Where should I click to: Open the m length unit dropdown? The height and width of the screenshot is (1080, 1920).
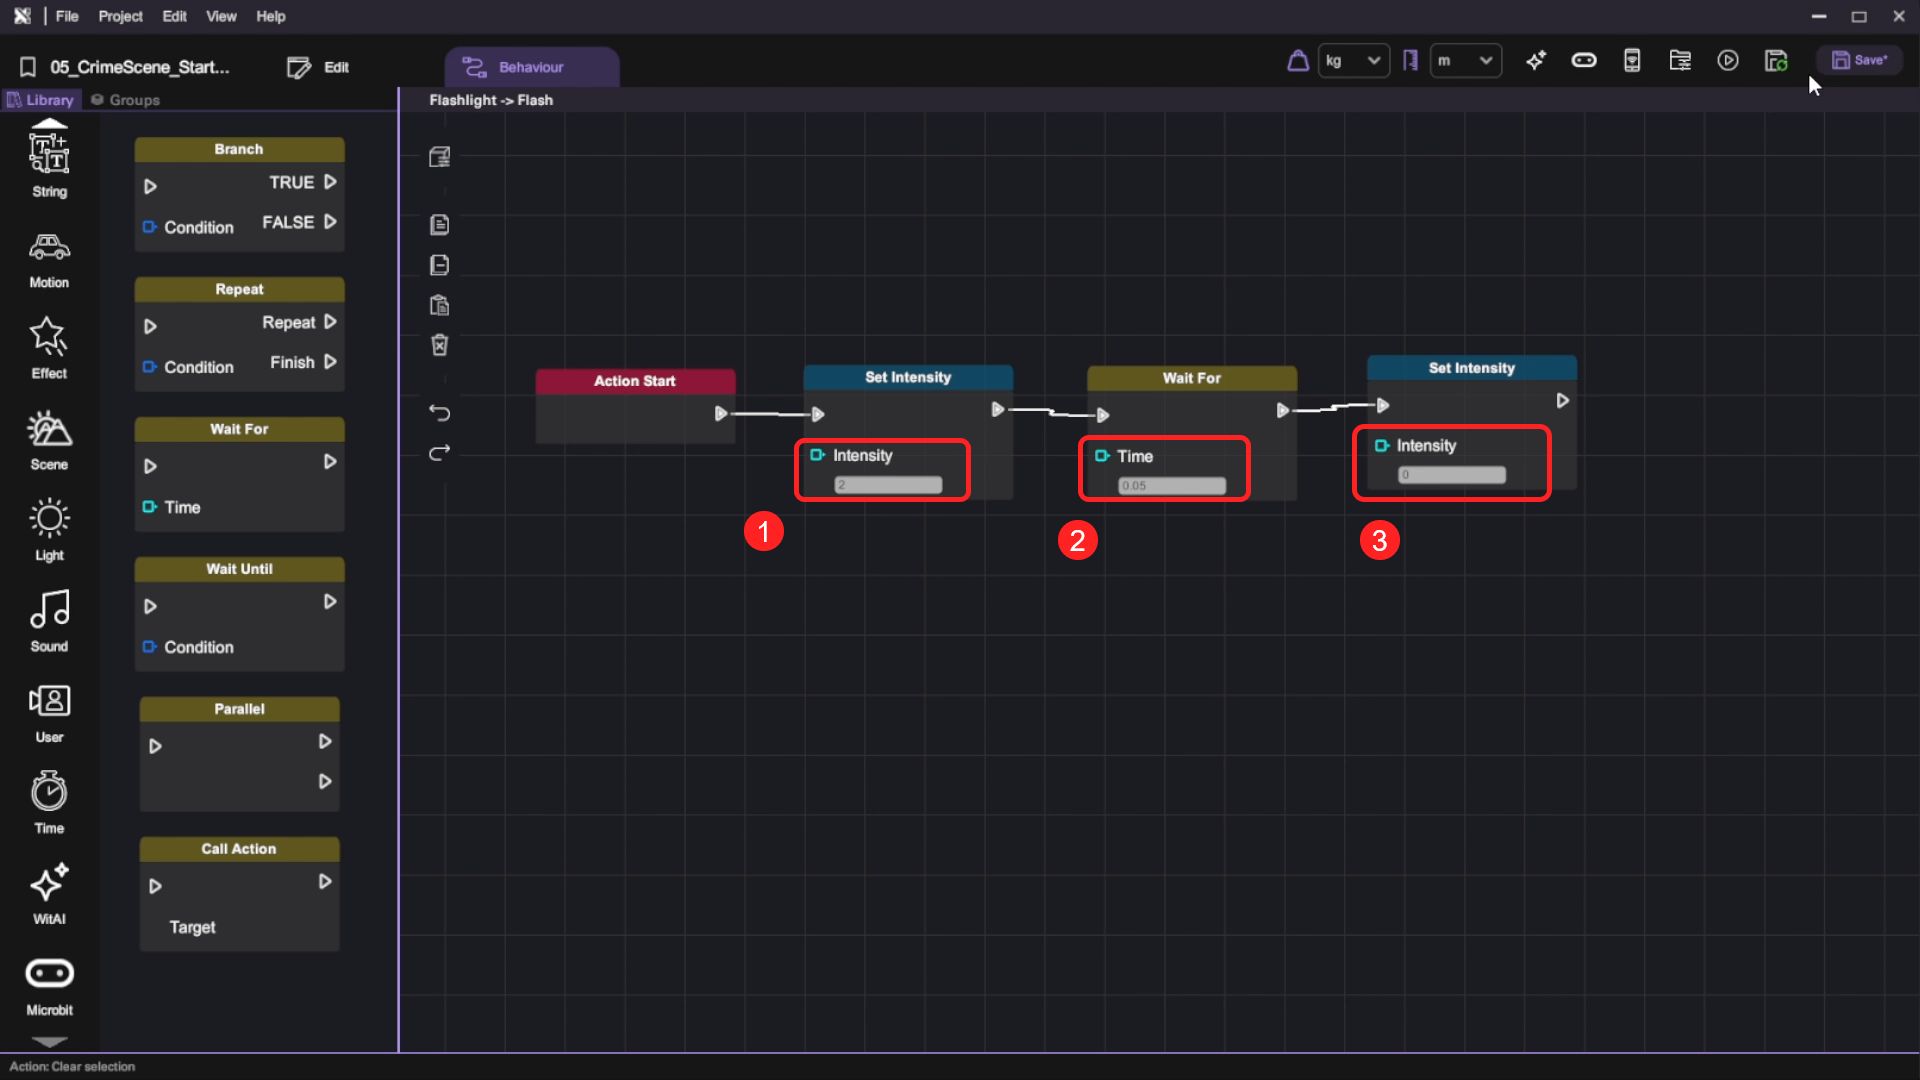coord(1465,61)
